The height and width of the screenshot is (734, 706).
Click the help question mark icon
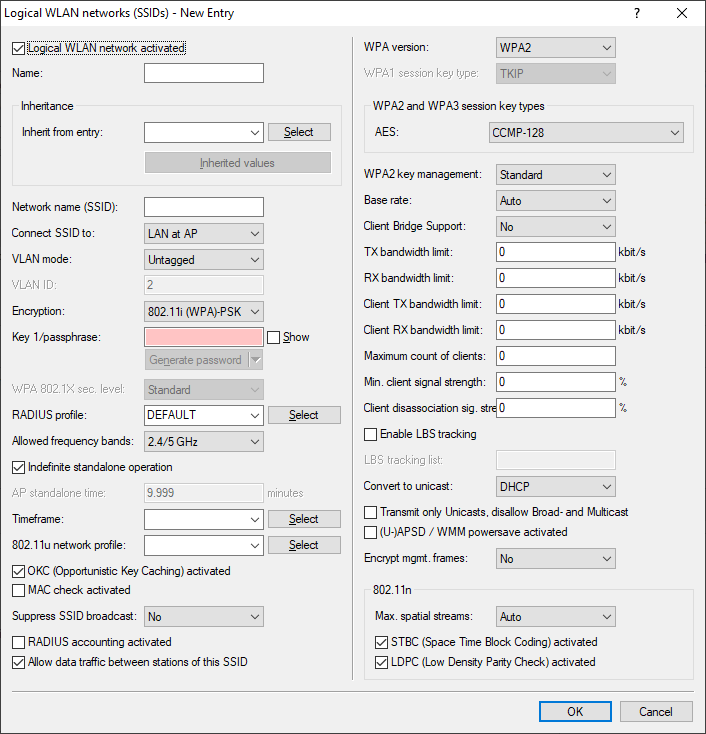pos(637,14)
